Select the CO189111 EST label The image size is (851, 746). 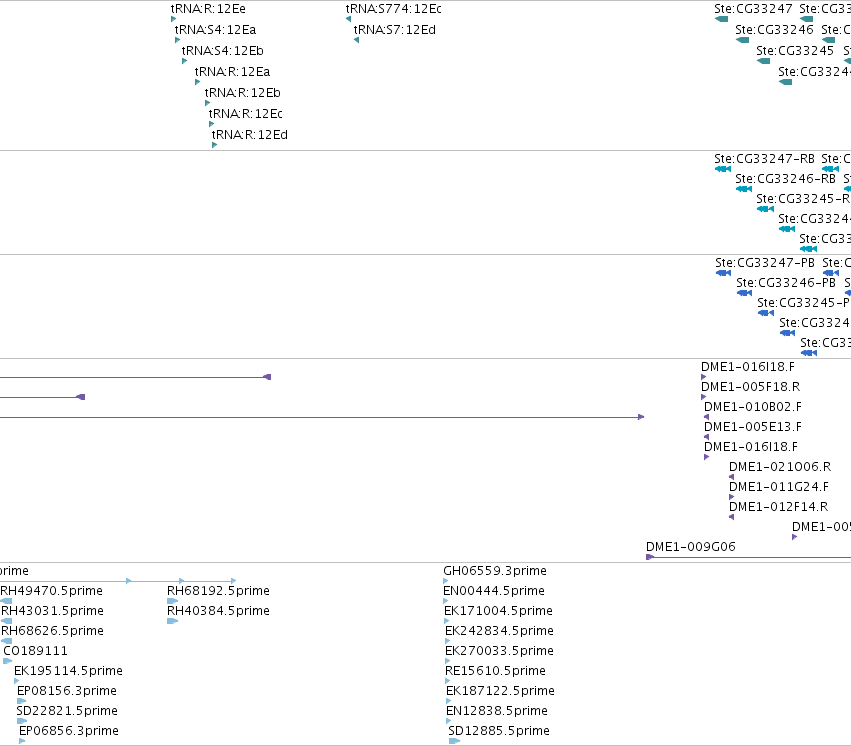[x=36, y=651]
